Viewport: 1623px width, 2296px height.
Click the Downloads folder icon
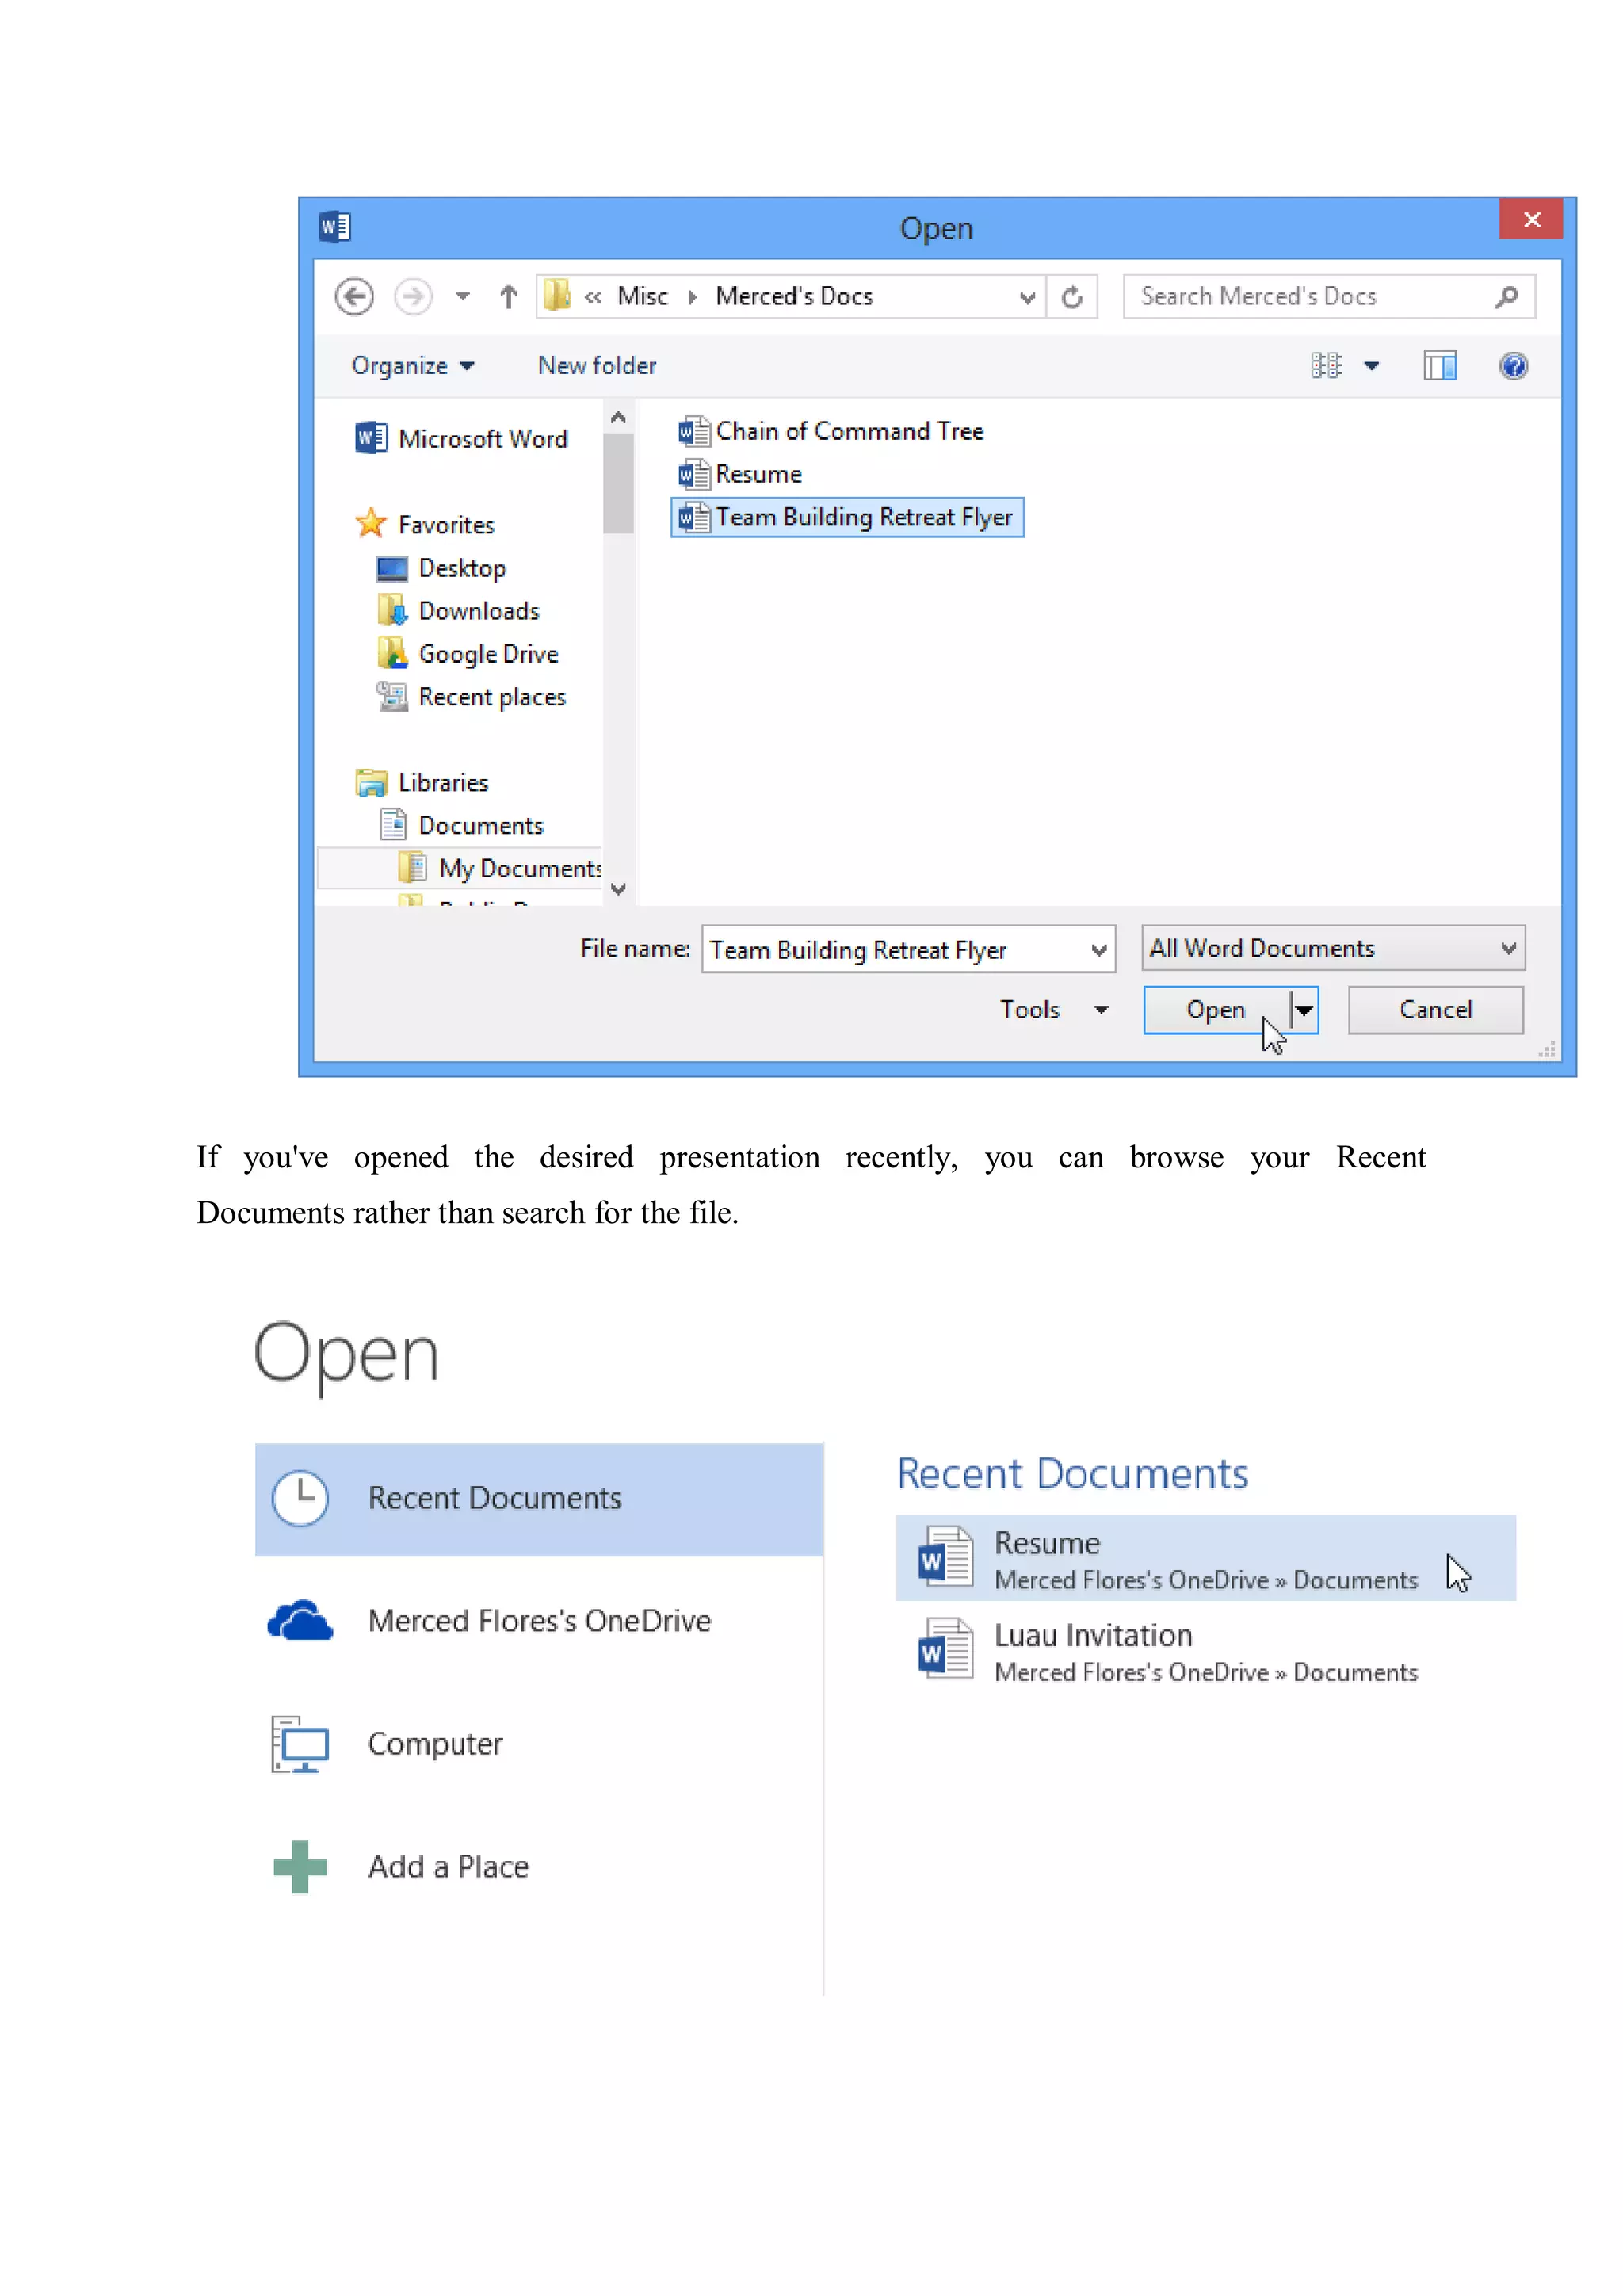coord(392,610)
